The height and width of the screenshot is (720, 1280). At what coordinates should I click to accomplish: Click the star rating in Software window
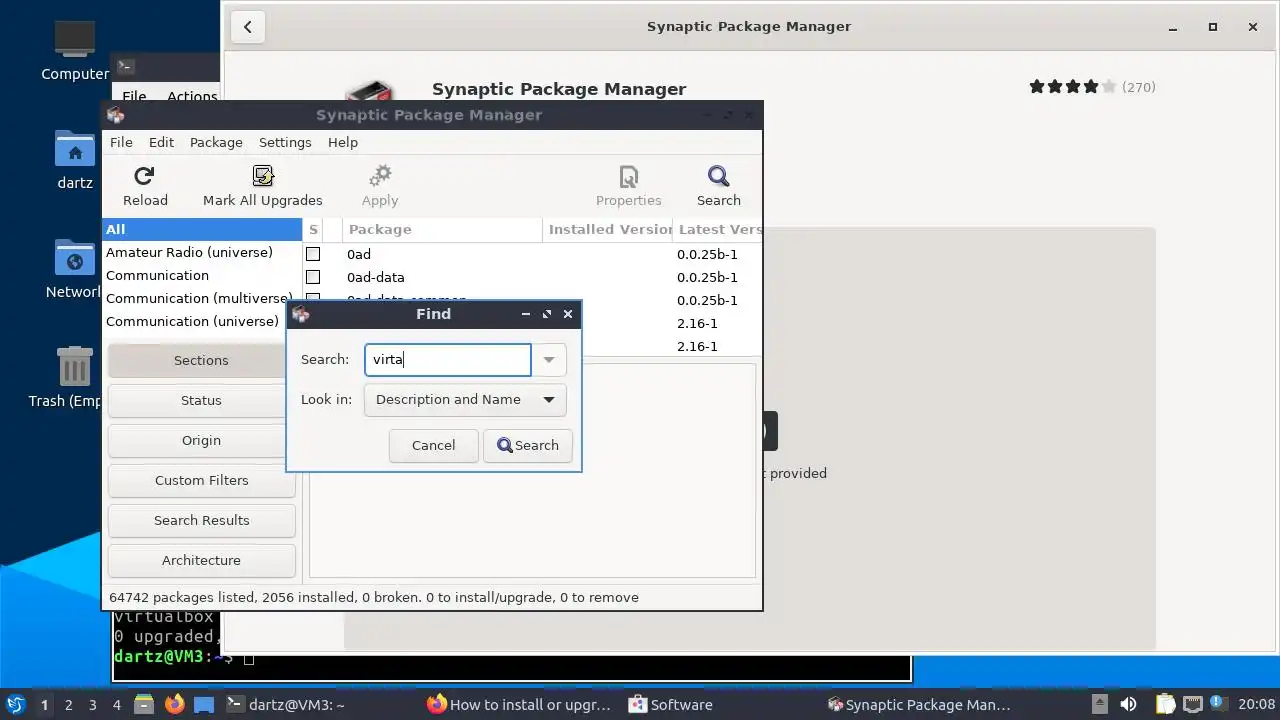pos(1071,87)
